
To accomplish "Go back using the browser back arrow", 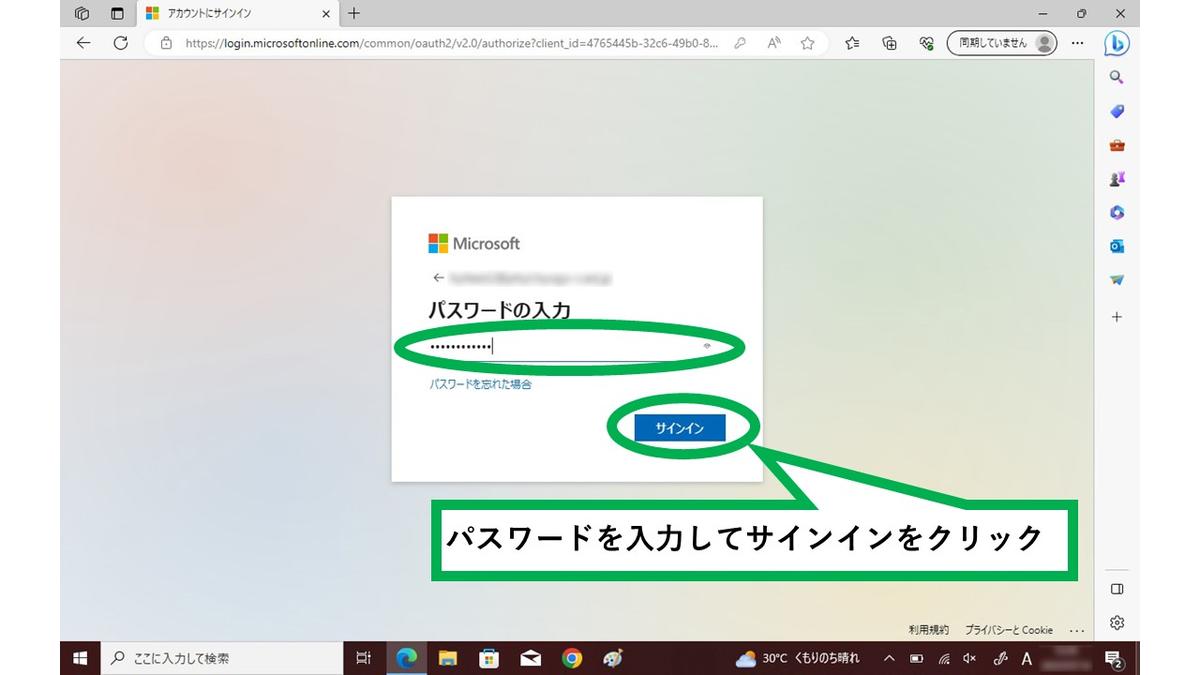I will (x=83, y=43).
